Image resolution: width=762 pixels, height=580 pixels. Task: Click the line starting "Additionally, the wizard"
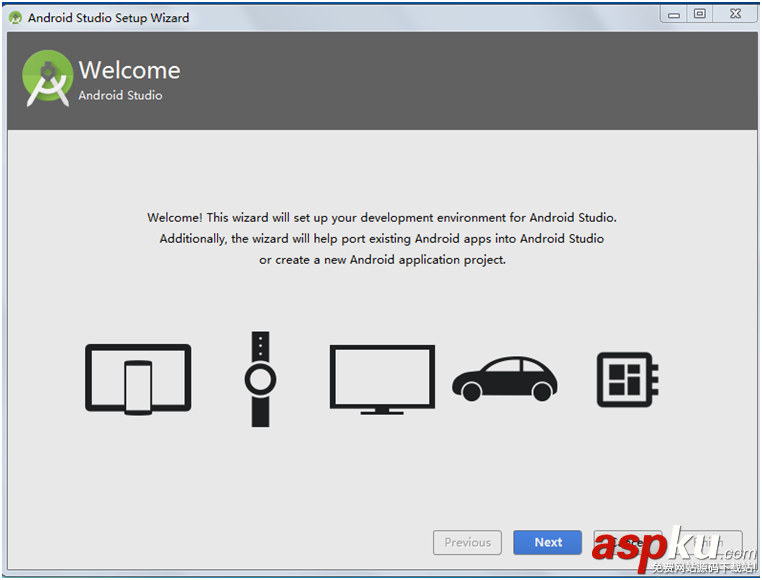click(x=382, y=239)
